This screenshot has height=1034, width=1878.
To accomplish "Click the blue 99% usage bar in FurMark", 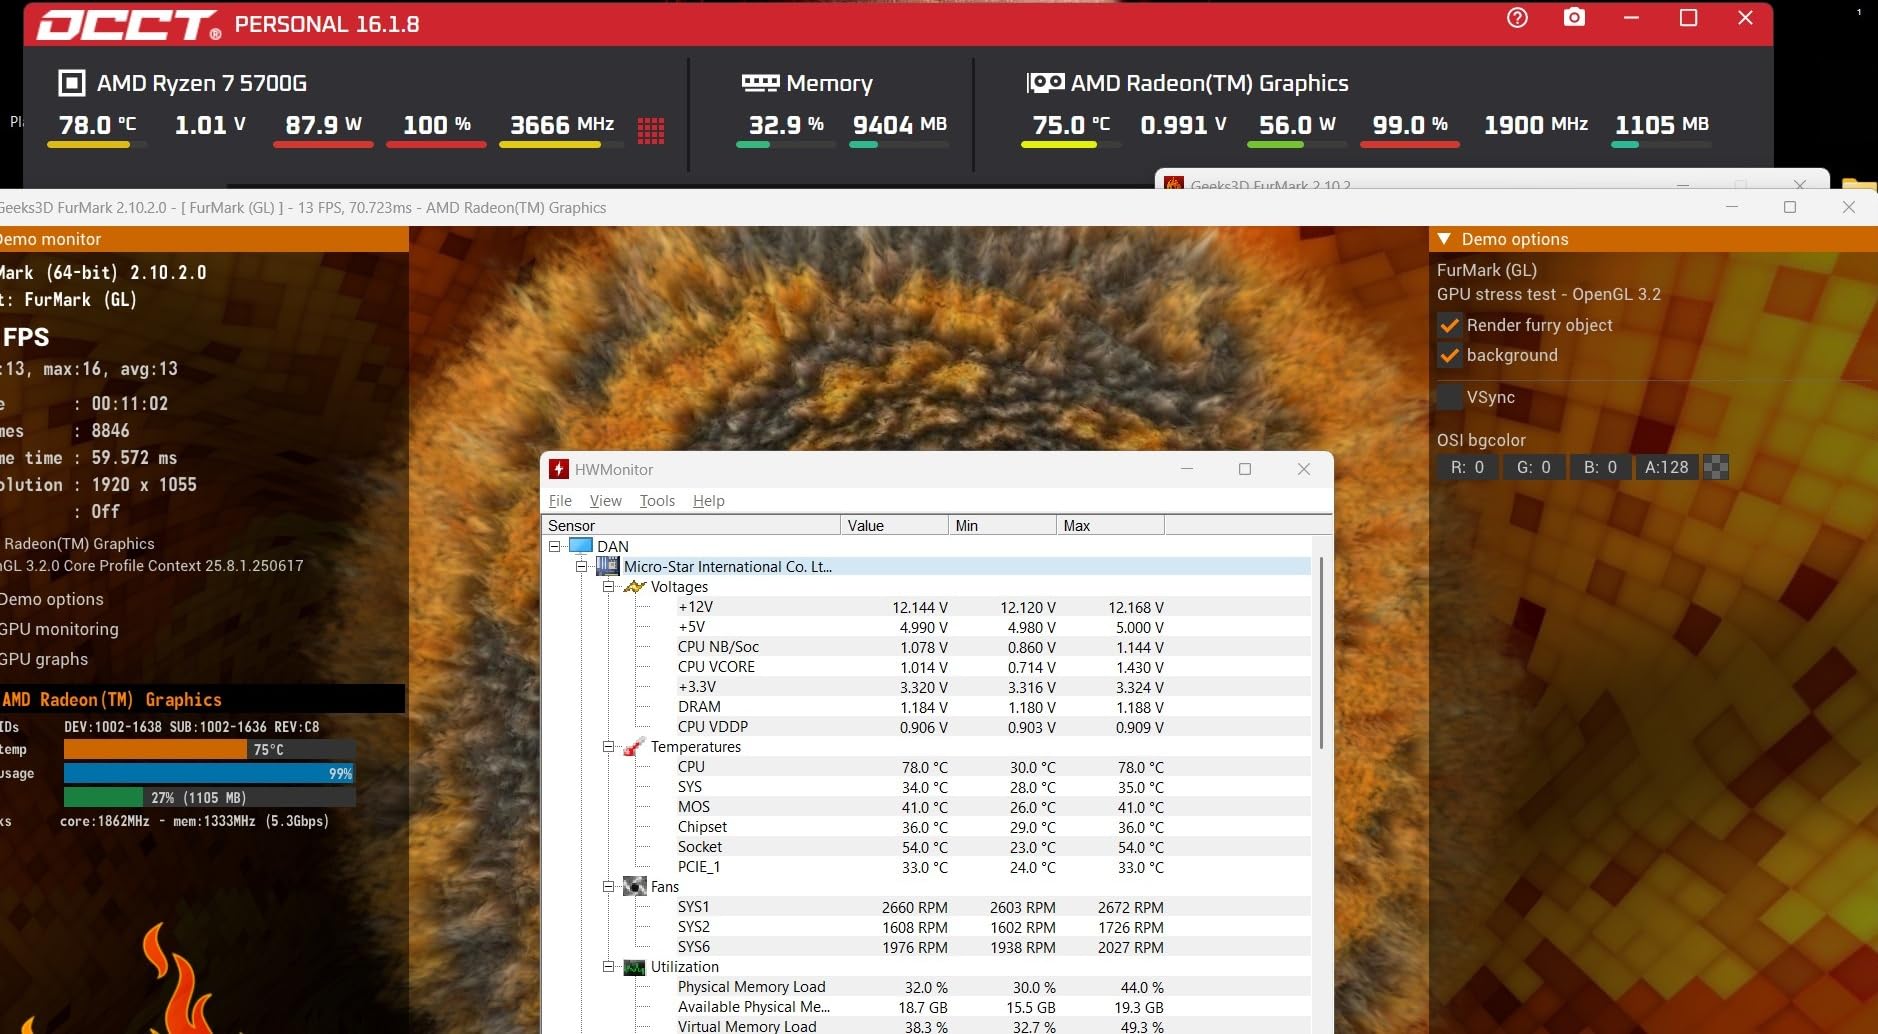I will (x=209, y=773).
